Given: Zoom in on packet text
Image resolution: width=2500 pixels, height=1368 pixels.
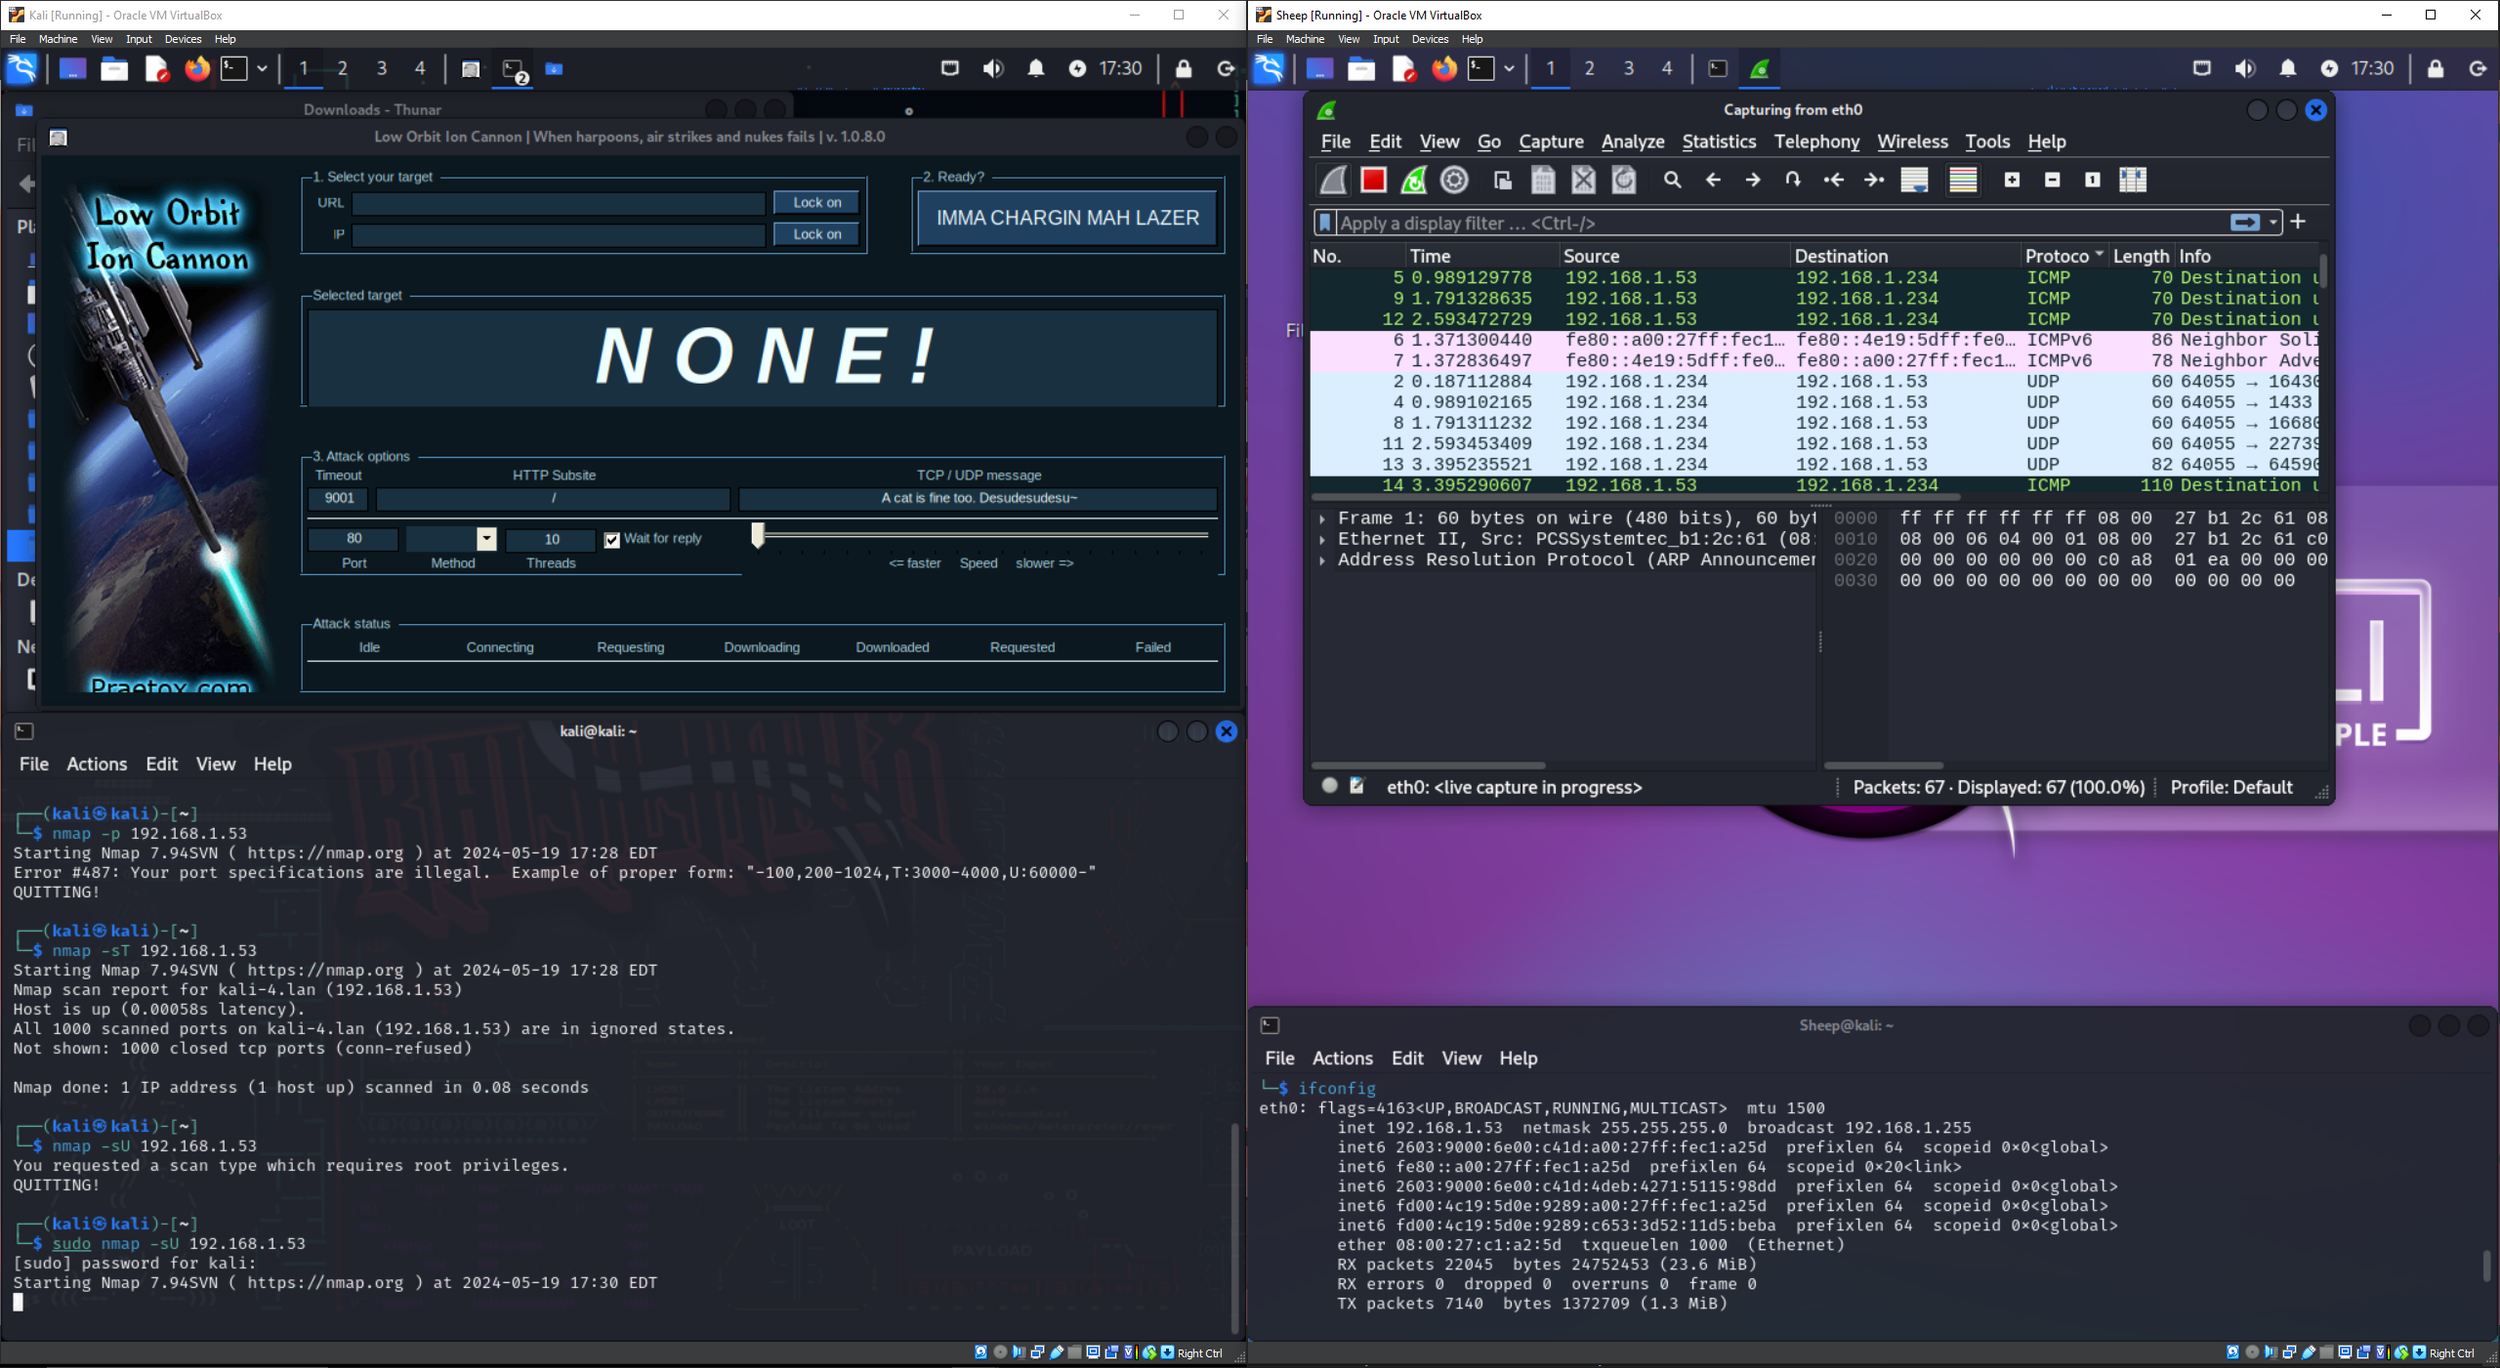Looking at the screenshot, I should (x=2012, y=180).
